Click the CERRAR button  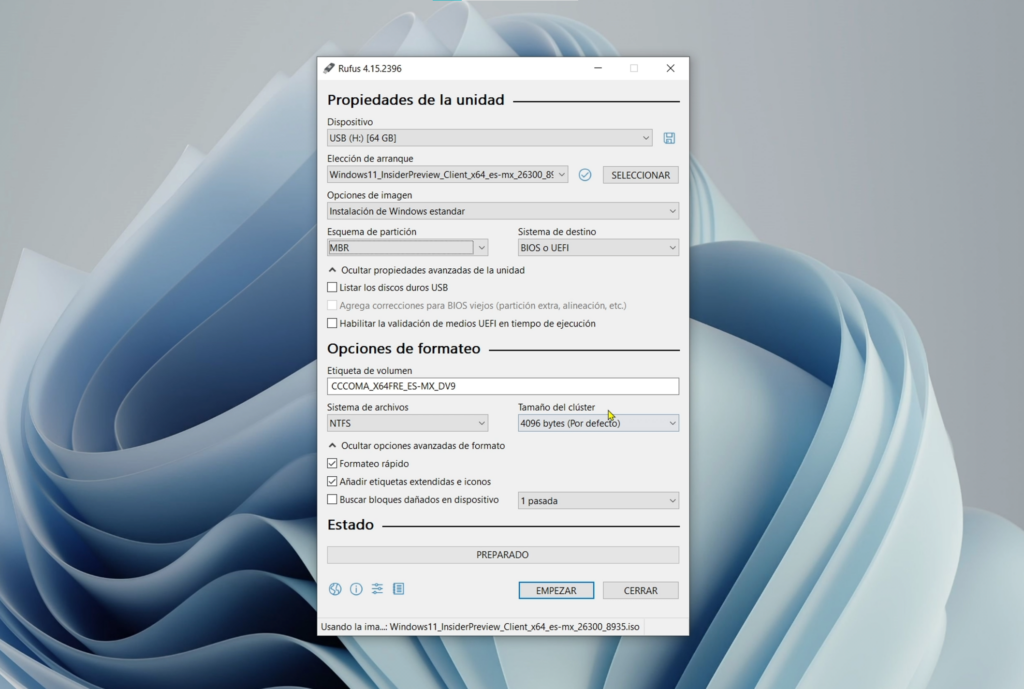tap(641, 590)
